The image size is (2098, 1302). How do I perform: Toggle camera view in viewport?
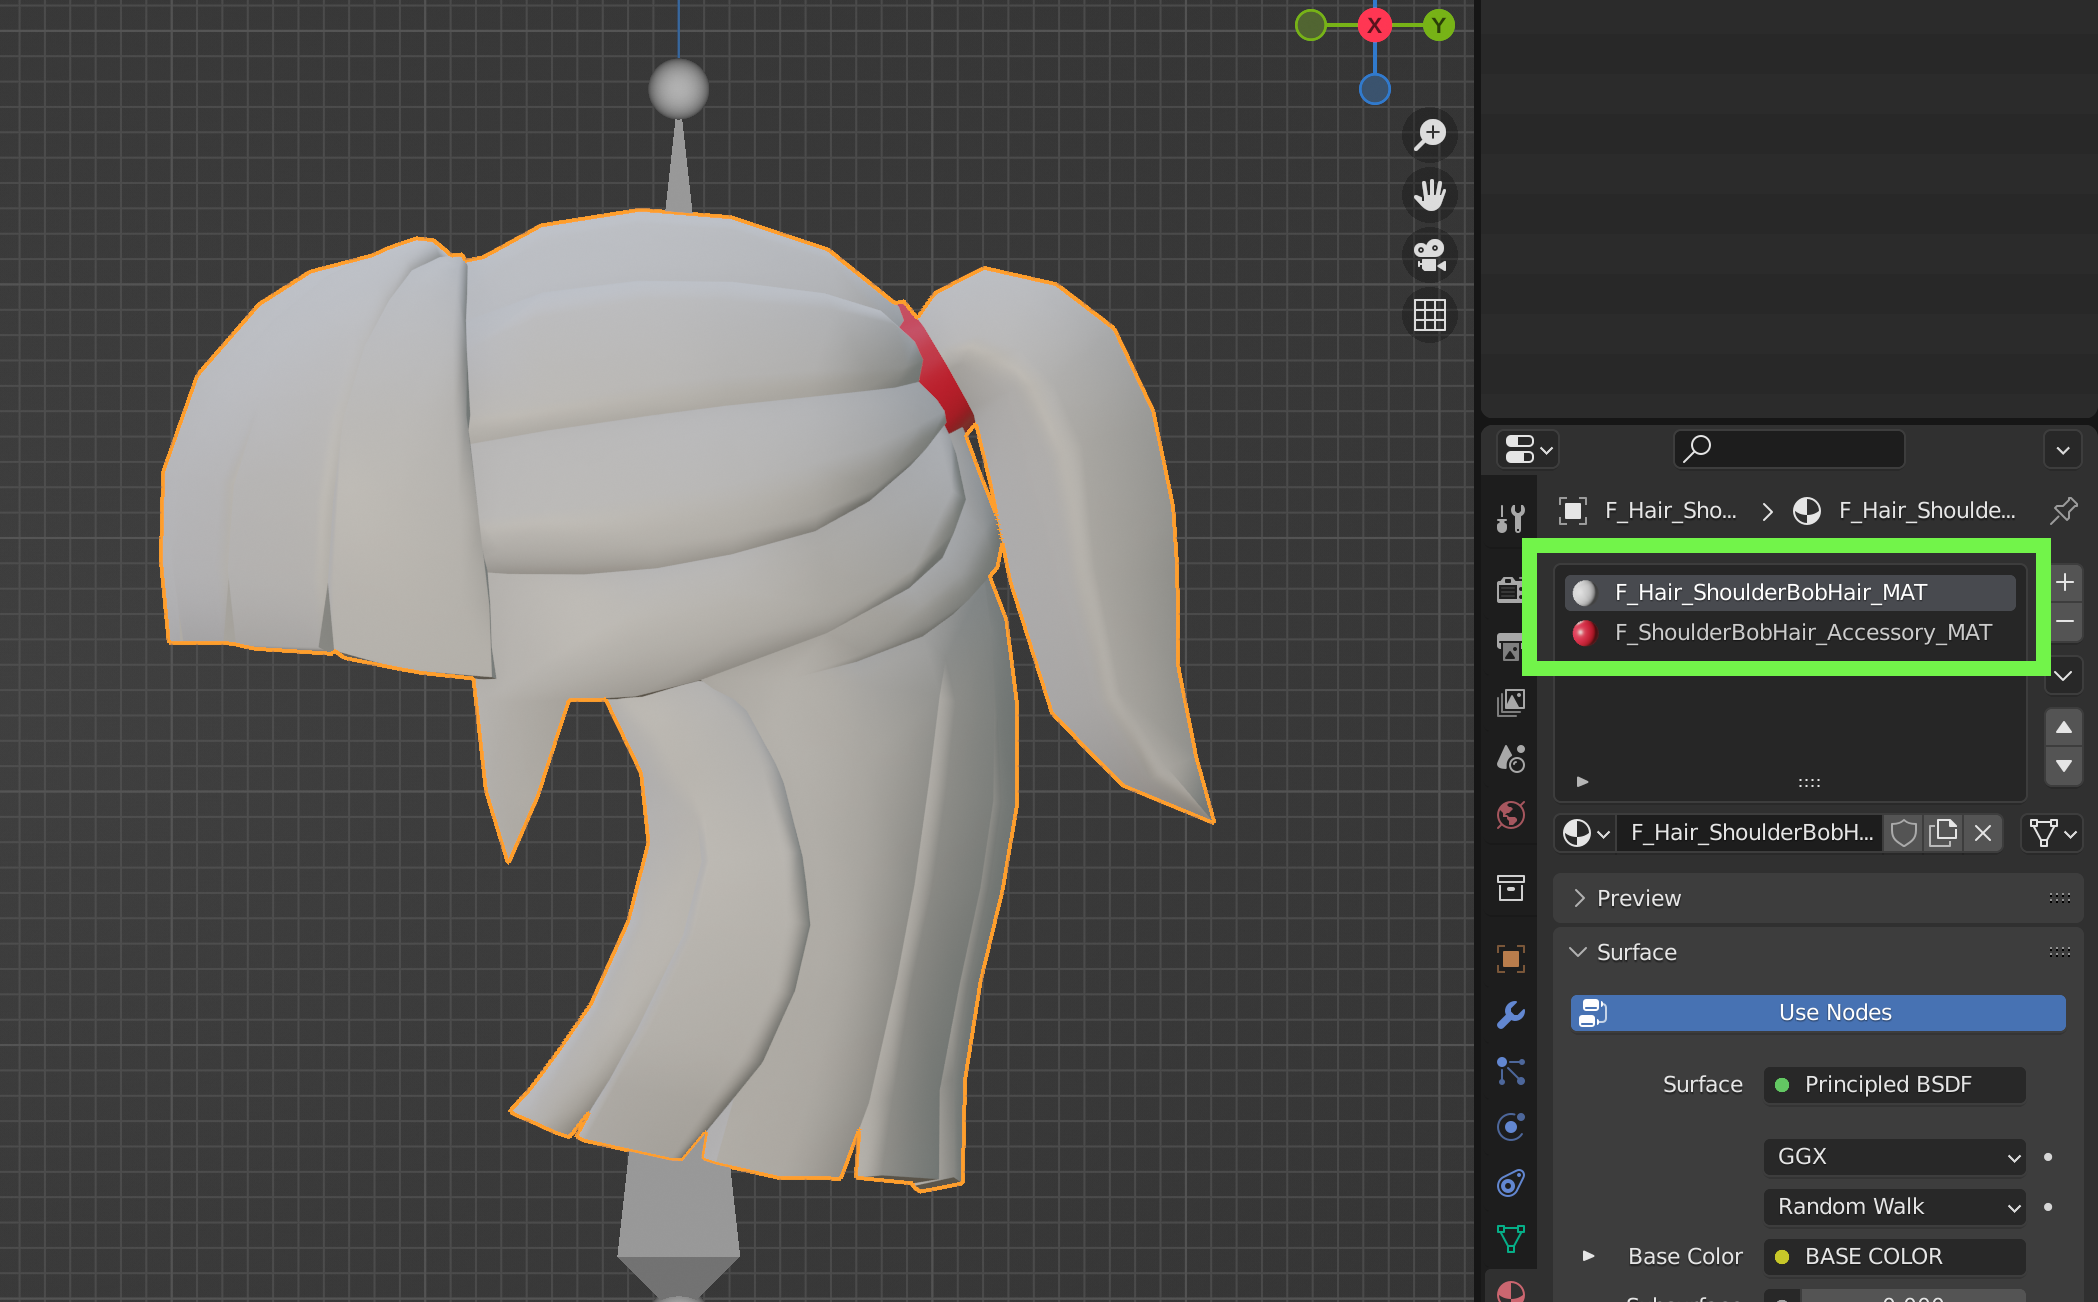click(1430, 255)
